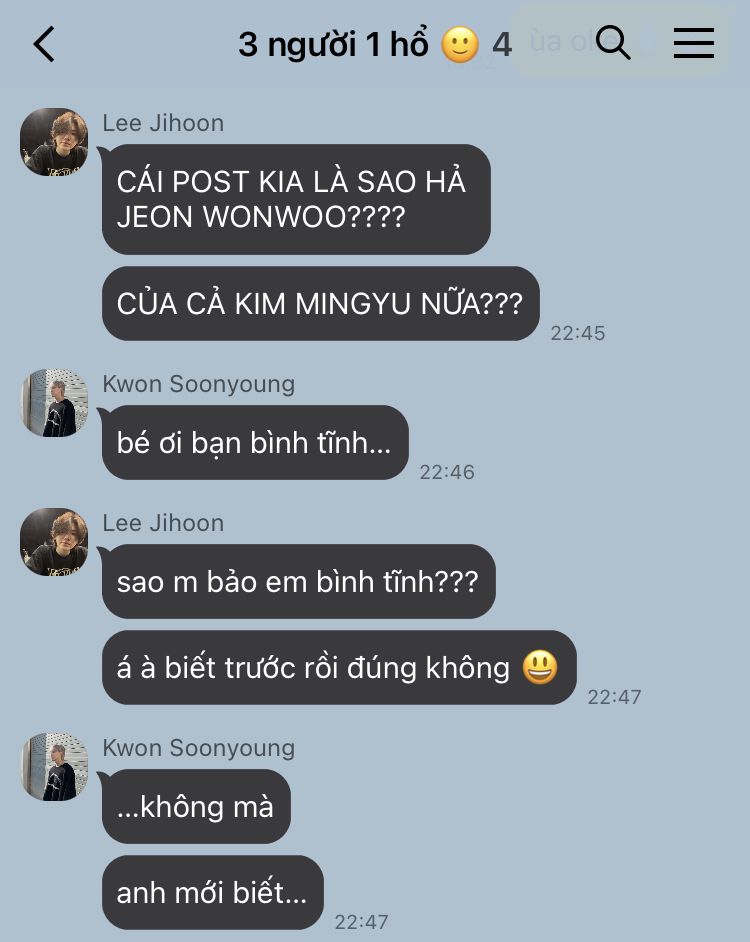Open Lee Jihoon's second profile picture

[54, 542]
